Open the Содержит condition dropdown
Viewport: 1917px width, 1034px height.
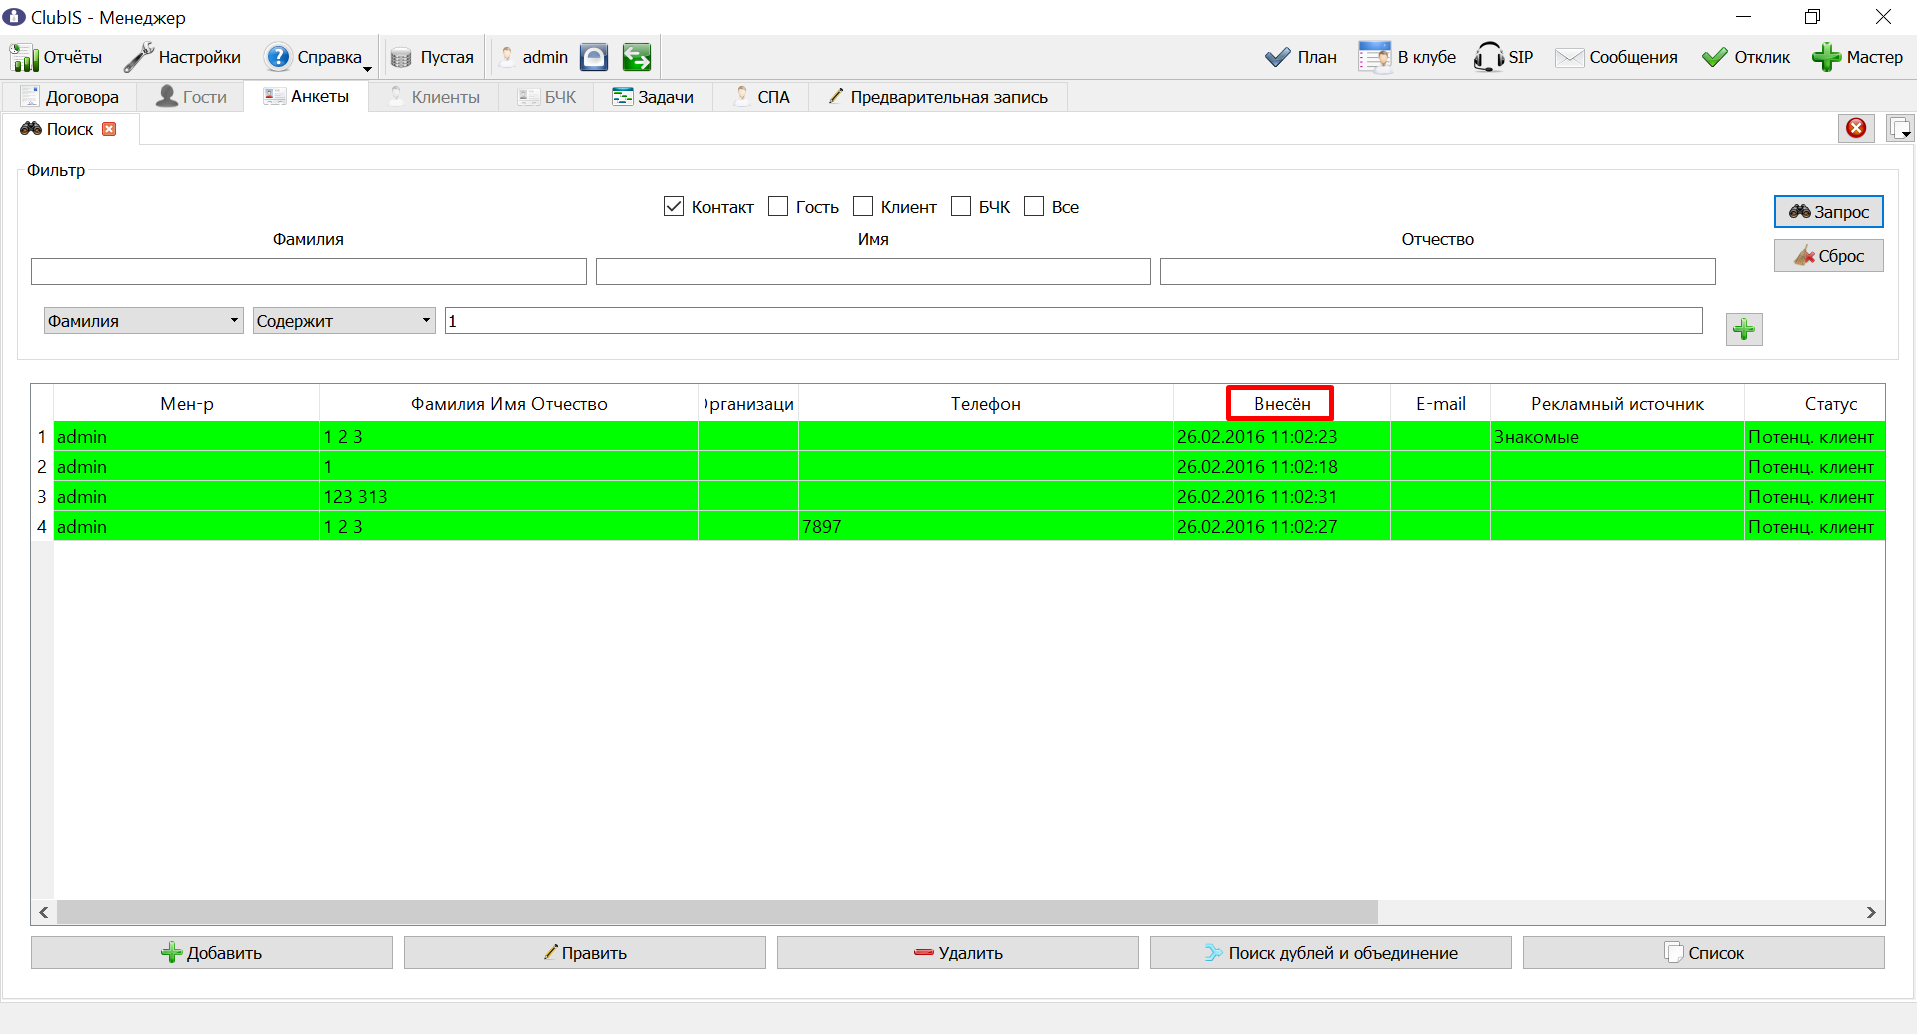(426, 320)
